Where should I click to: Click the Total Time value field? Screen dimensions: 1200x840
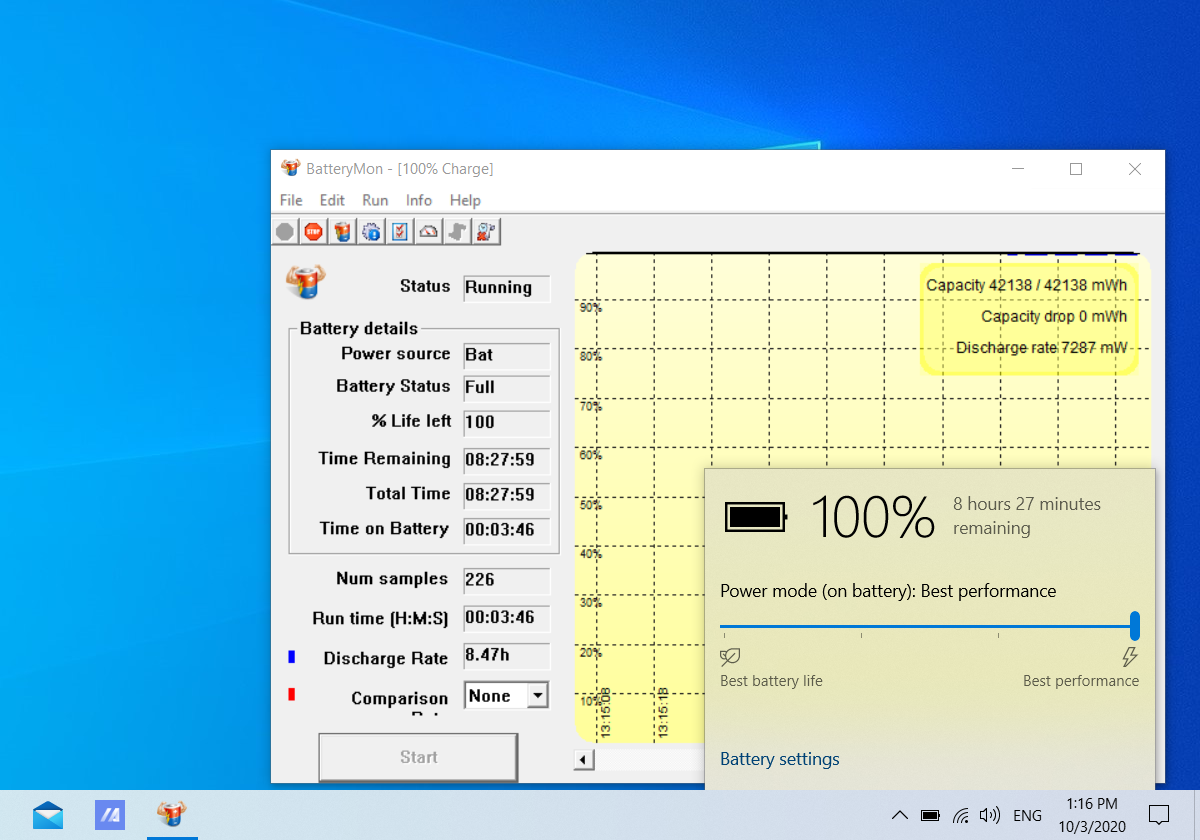tap(507, 495)
